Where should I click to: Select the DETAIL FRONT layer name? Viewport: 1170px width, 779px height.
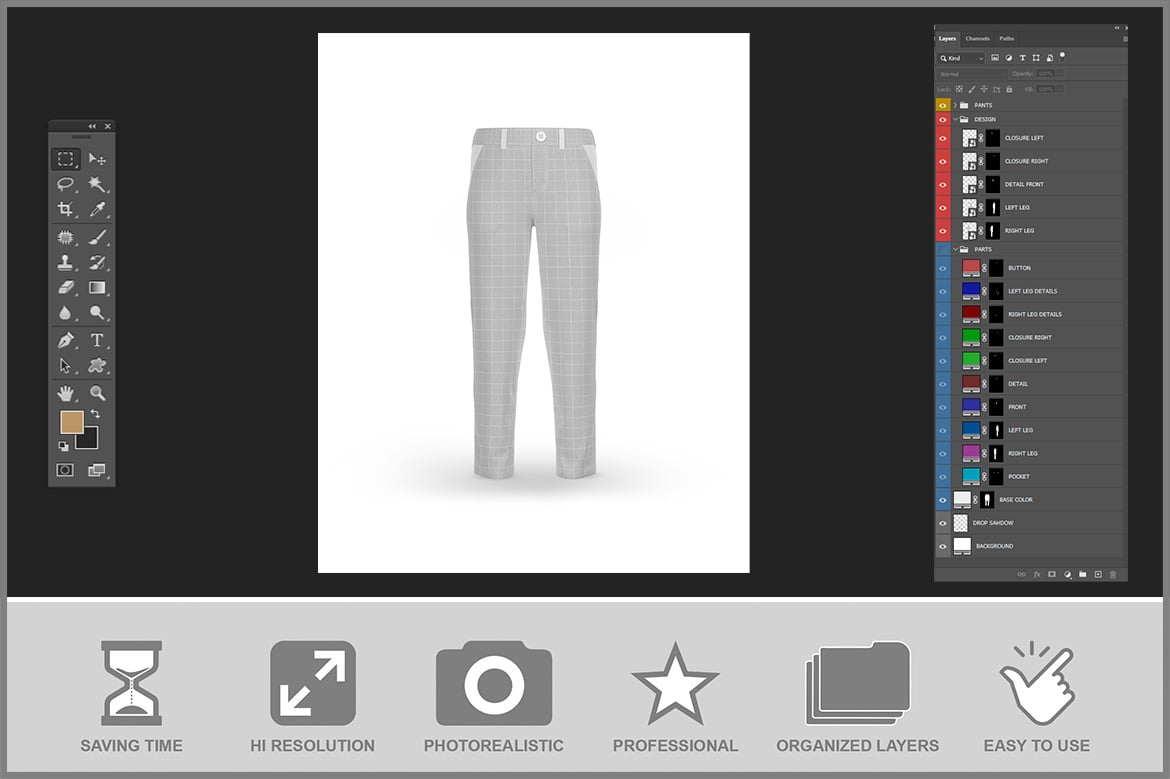coord(1024,184)
